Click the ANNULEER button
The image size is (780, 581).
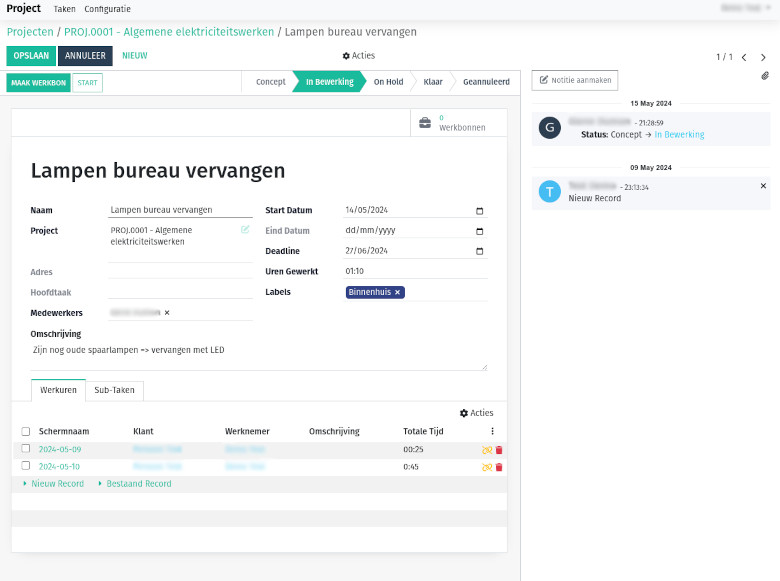click(85, 56)
